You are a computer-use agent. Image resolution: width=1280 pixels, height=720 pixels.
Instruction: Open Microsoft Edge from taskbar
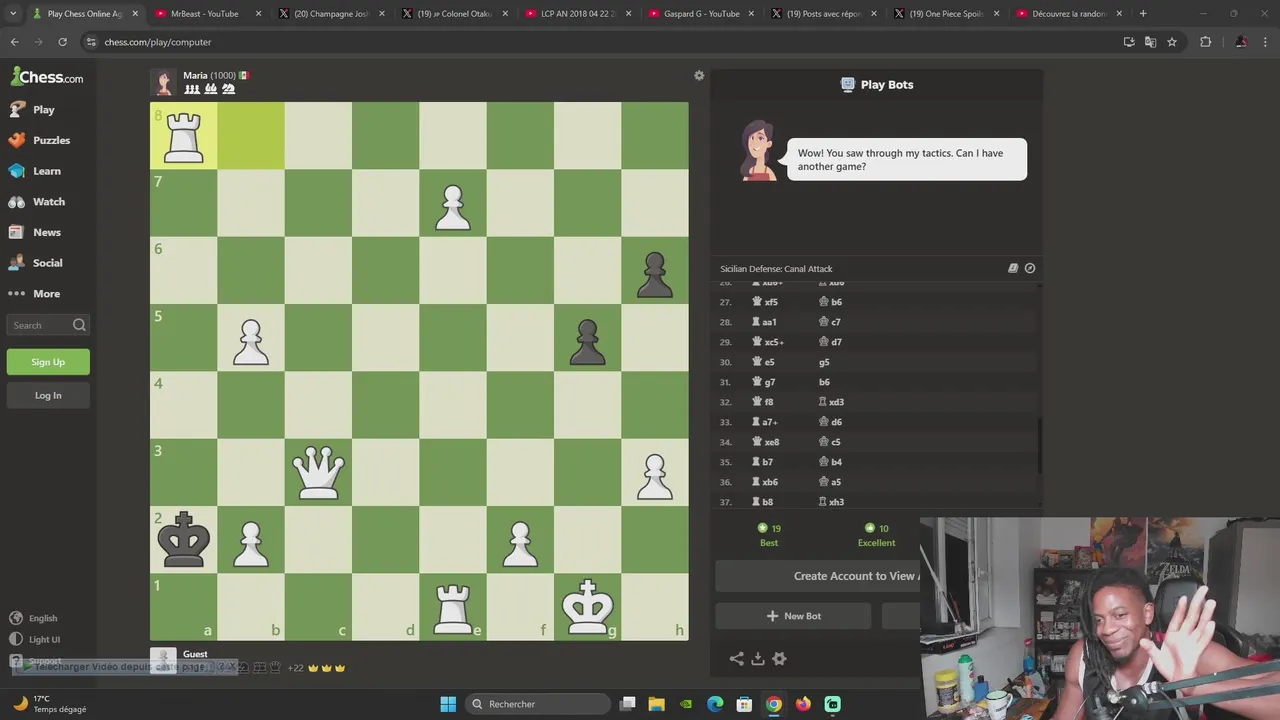715,704
